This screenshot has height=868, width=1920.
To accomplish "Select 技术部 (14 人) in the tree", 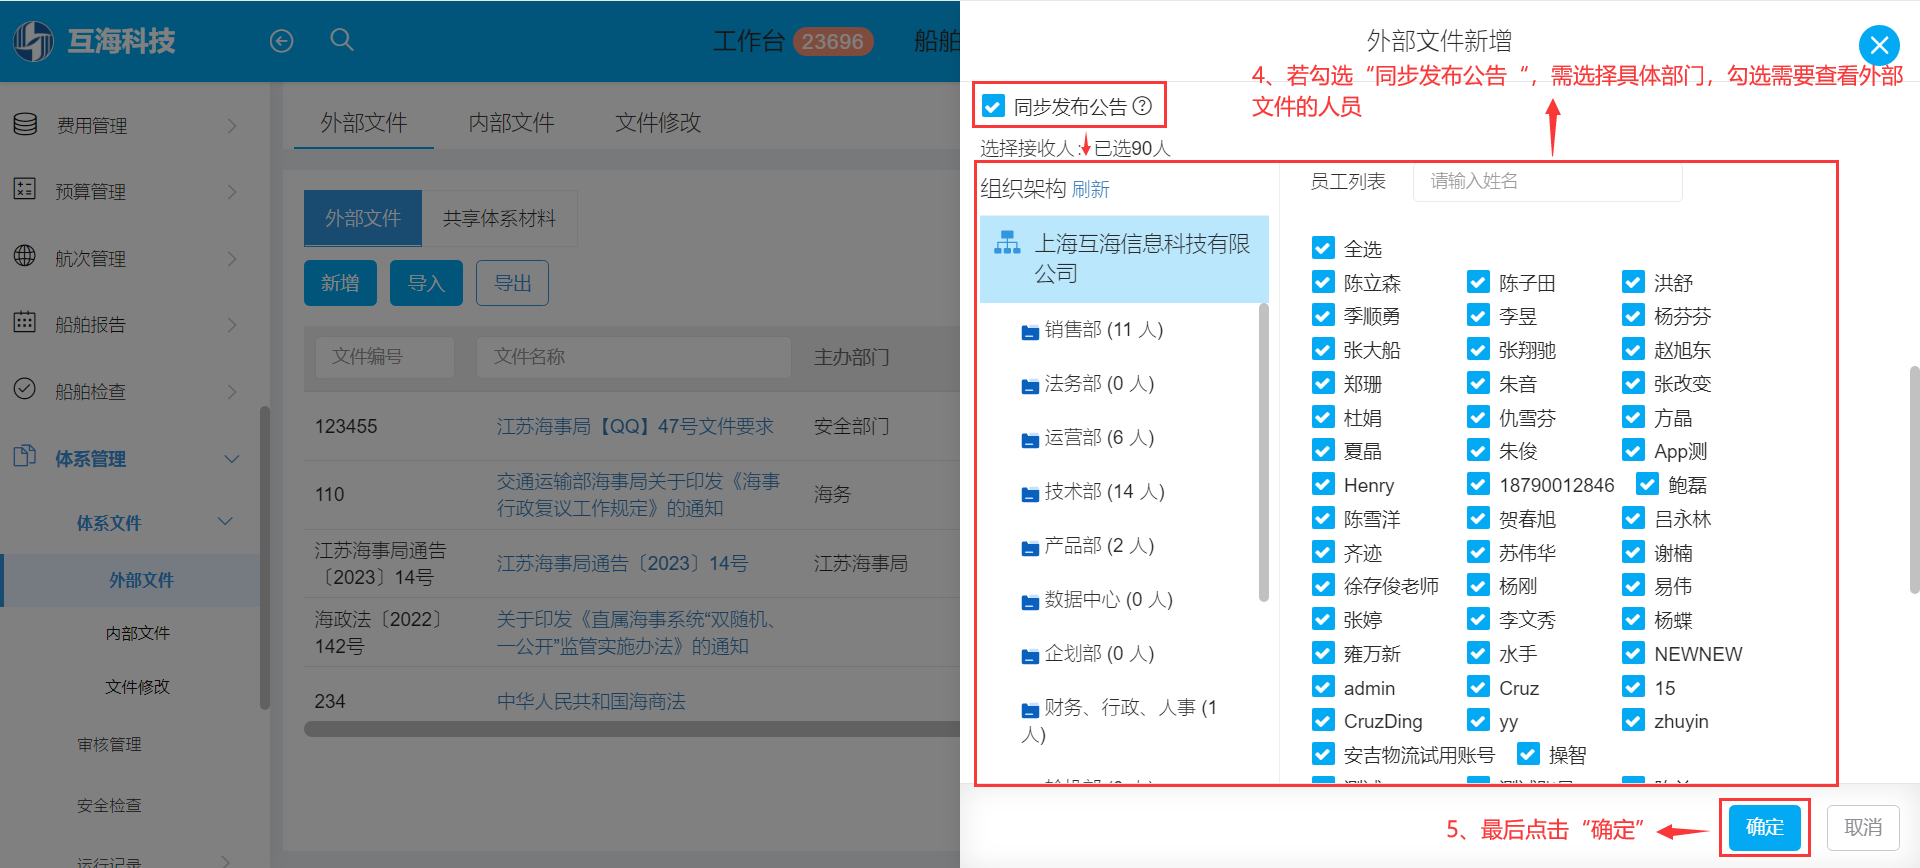I will 1104,491.
